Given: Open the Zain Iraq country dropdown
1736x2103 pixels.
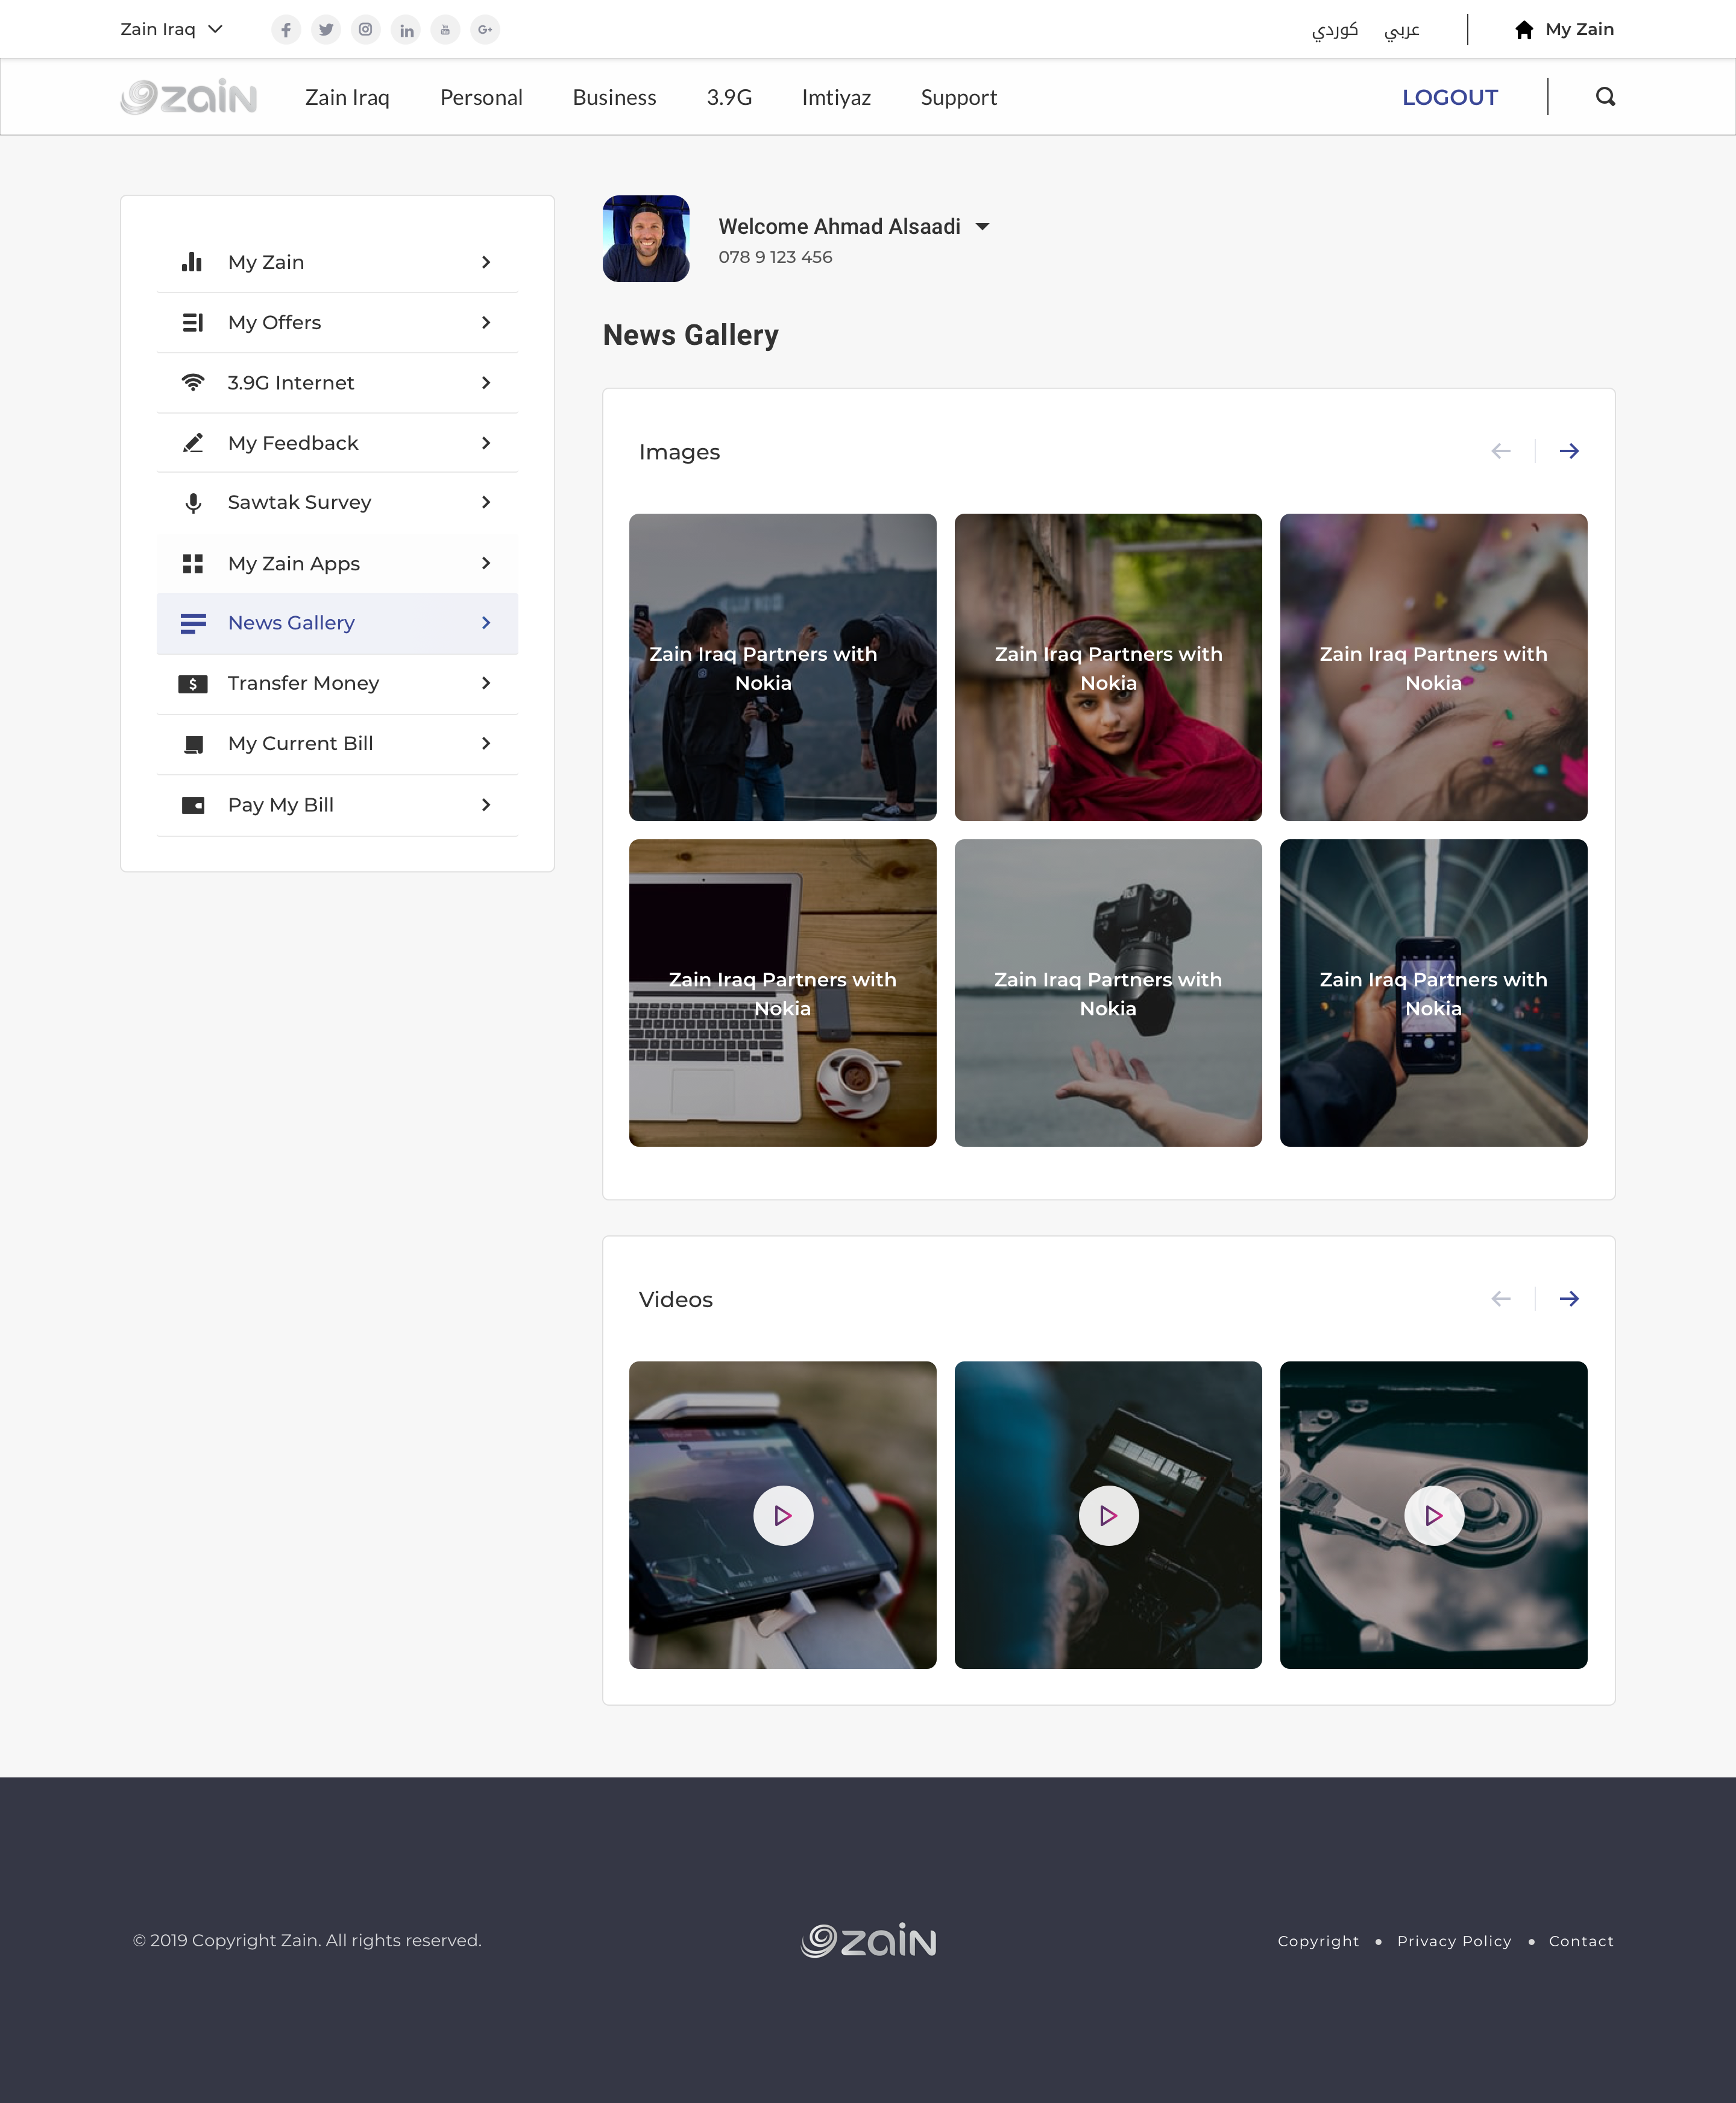Looking at the screenshot, I should [x=171, y=29].
